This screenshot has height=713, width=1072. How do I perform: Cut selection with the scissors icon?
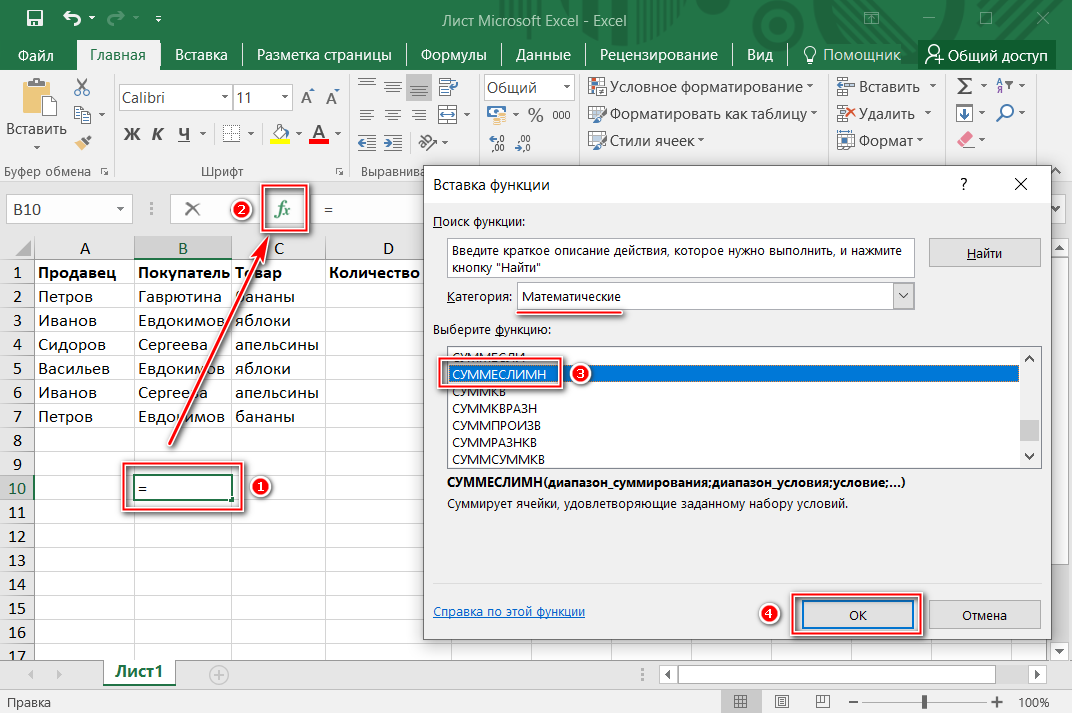(82, 87)
